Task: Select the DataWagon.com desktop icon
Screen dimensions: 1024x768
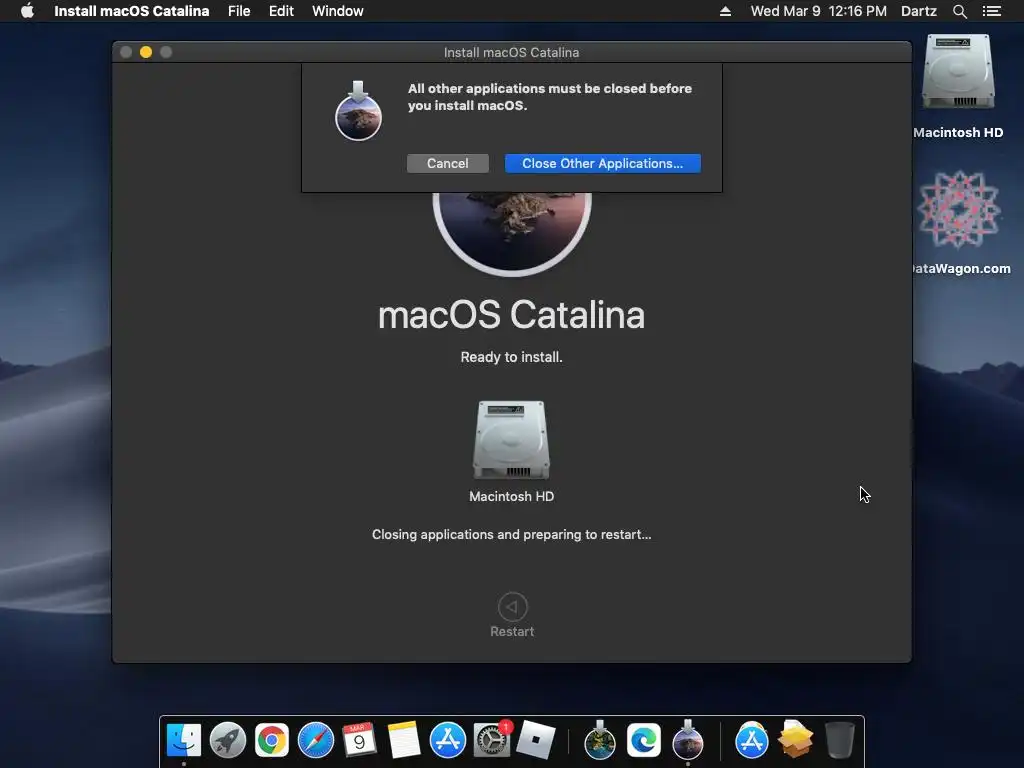Action: pyautogui.click(x=958, y=209)
